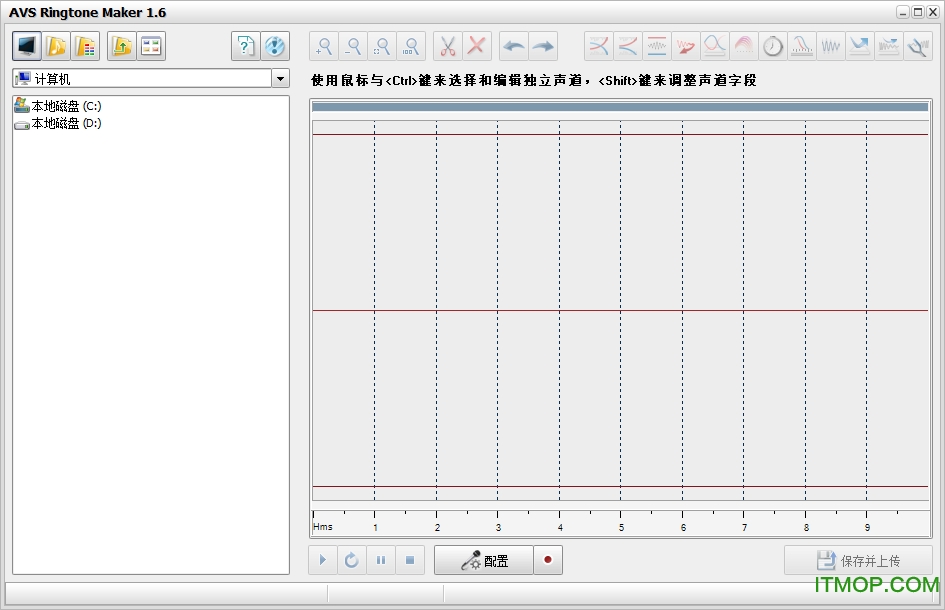Select 本地磁盘 (C:) drive
The image size is (945, 610).
pos(58,106)
